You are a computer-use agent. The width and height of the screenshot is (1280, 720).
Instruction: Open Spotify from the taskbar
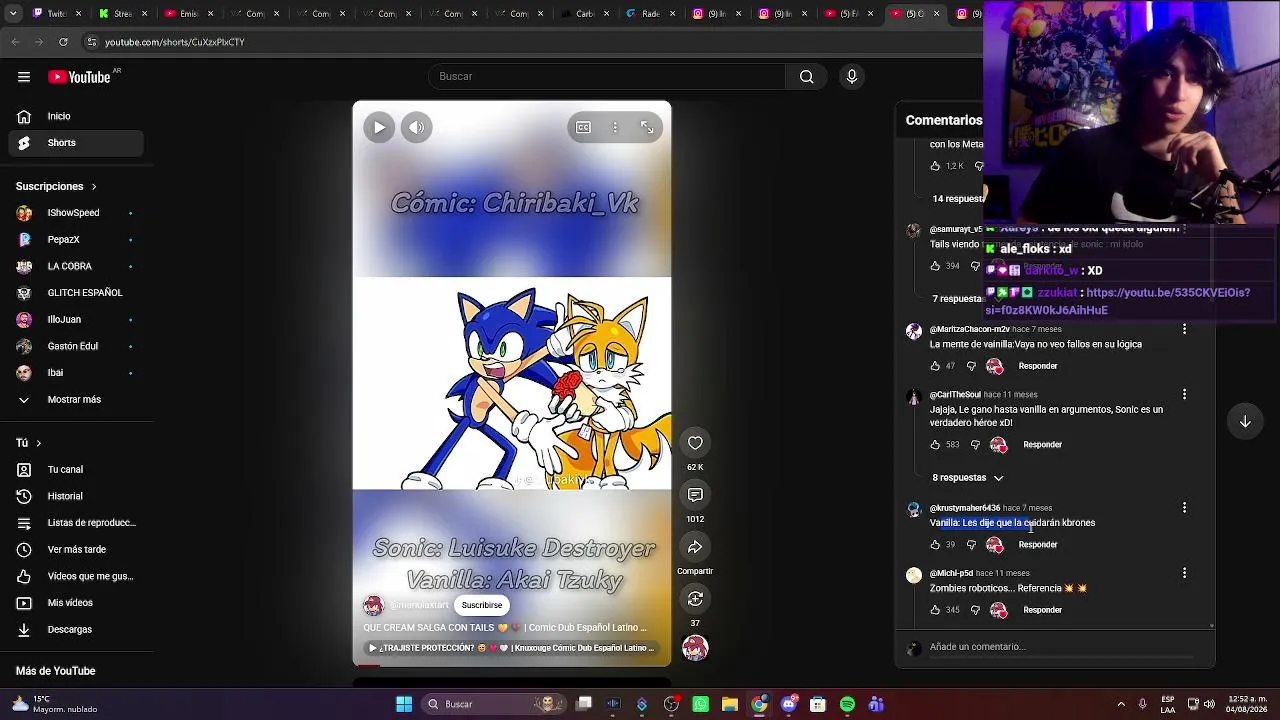pyautogui.click(x=847, y=704)
